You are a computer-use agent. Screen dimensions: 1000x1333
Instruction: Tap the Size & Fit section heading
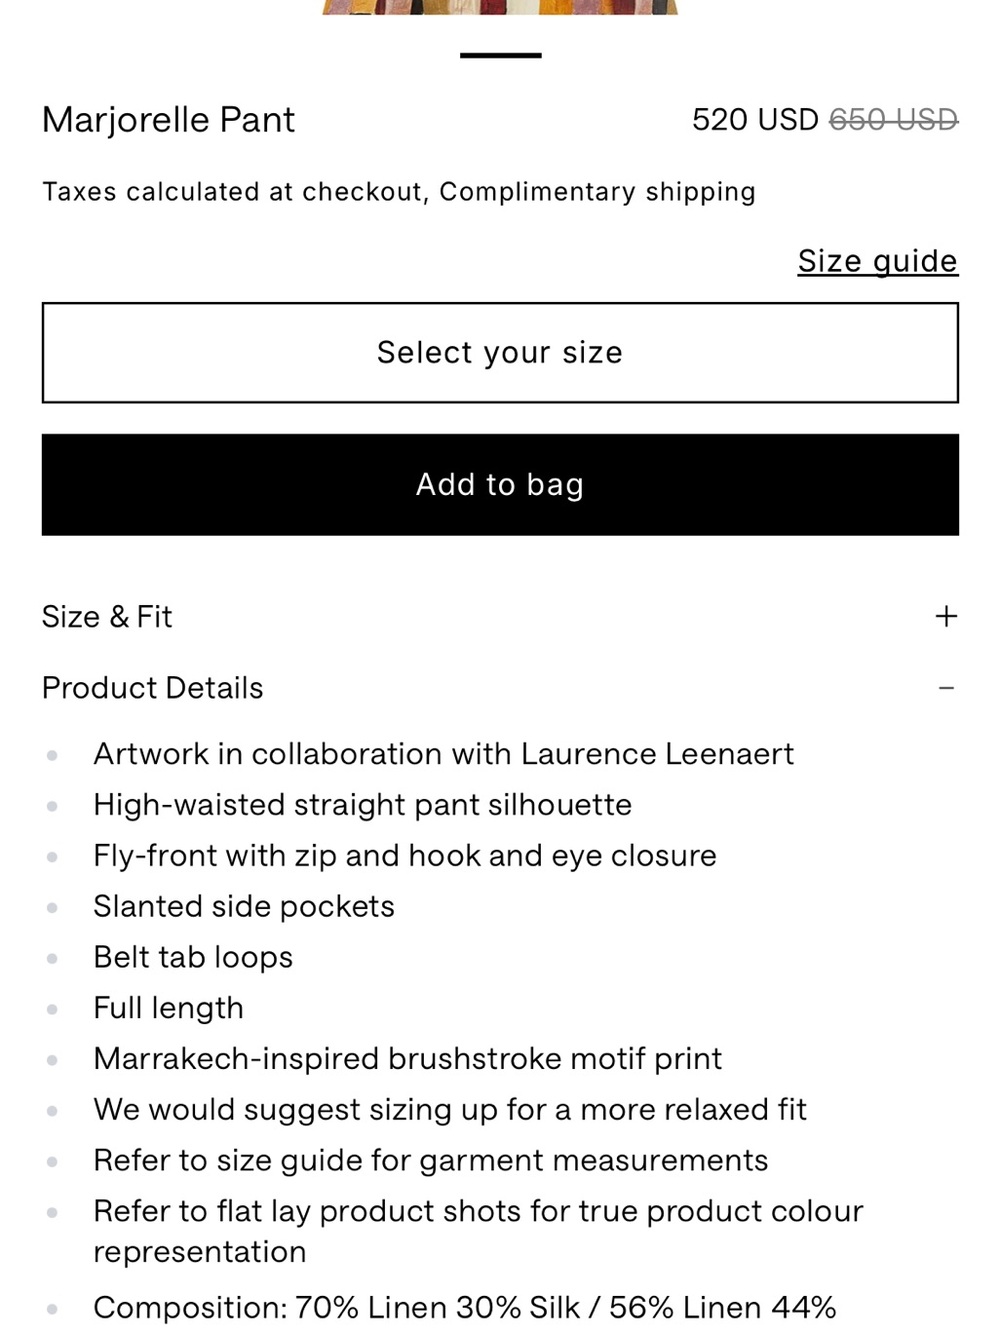tap(107, 616)
